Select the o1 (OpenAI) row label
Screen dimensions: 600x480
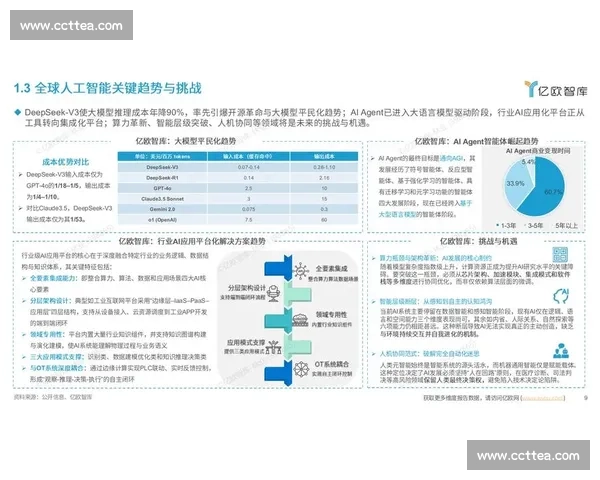162,220
